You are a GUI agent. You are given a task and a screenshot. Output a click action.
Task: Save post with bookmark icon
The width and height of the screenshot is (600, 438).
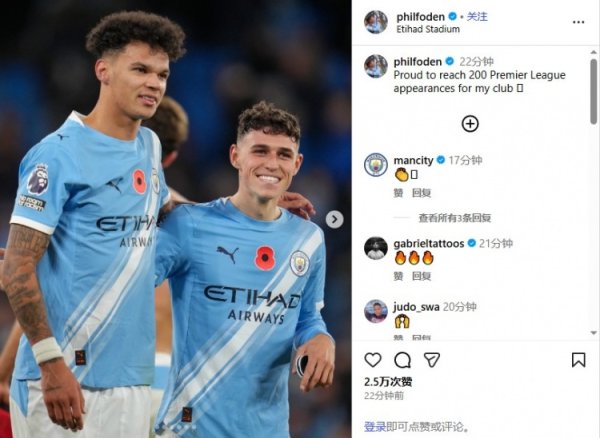pyautogui.click(x=578, y=360)
